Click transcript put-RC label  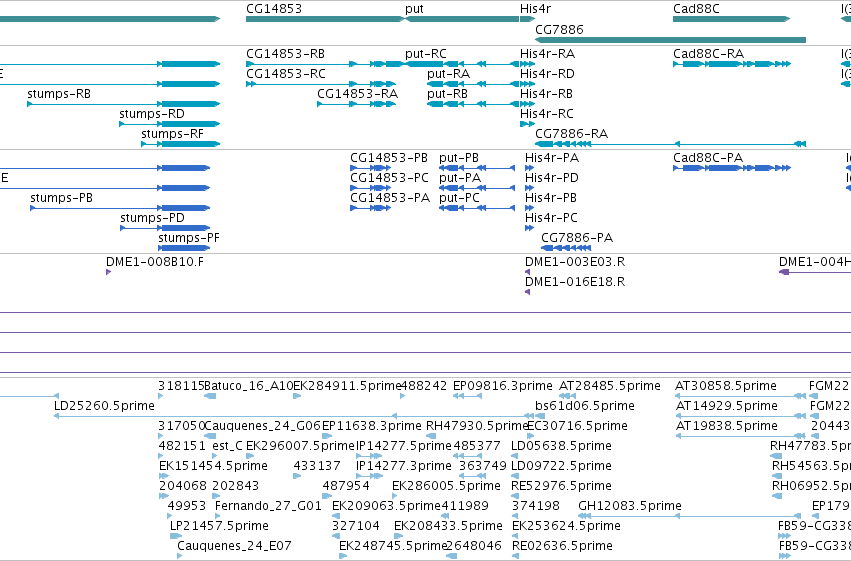[x=426, y=54]
